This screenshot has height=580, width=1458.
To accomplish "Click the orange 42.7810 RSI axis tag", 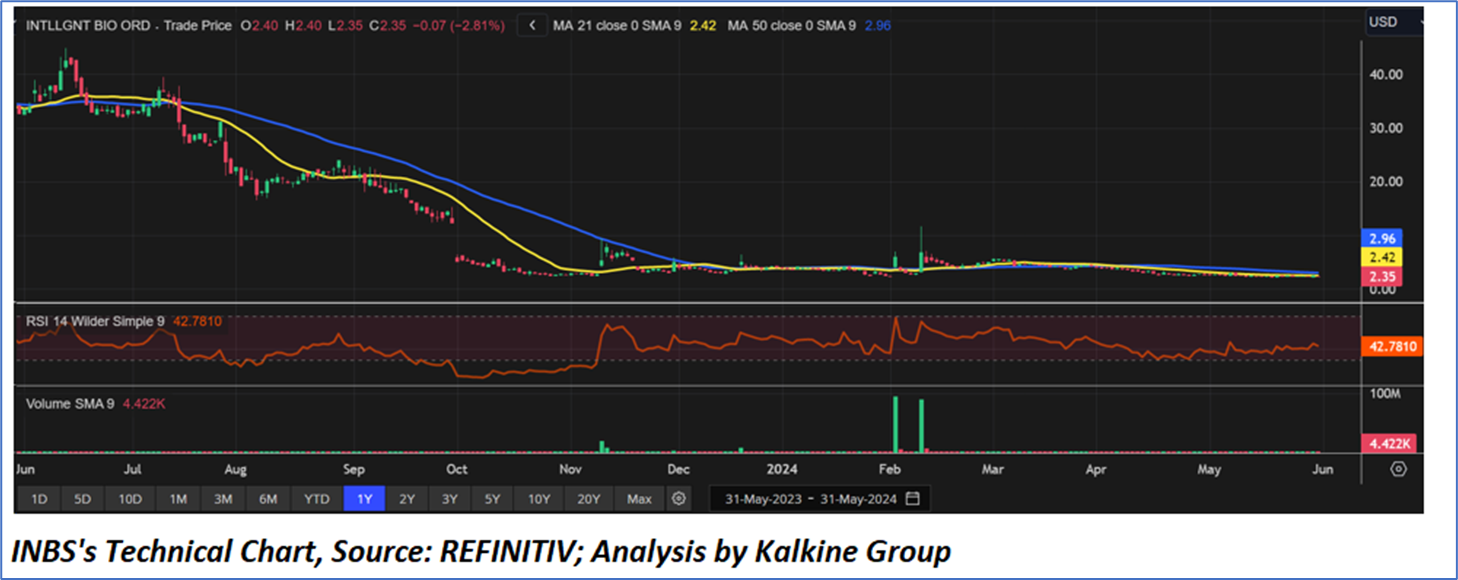I will (x=1390, y=346).
